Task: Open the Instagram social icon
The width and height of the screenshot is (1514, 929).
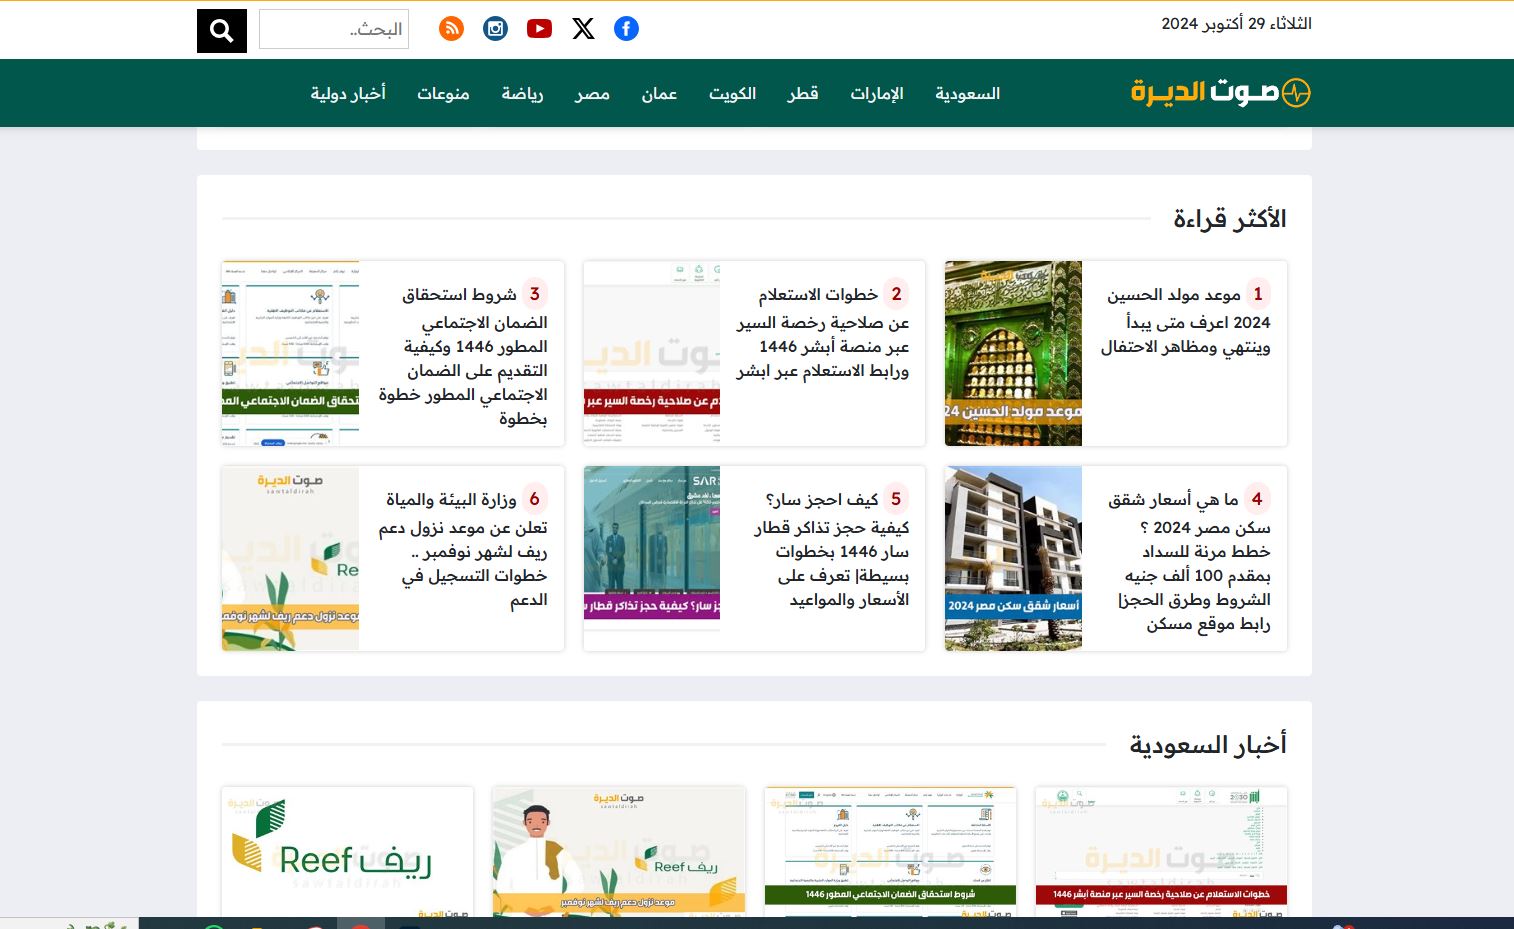Action: (495, 29)
